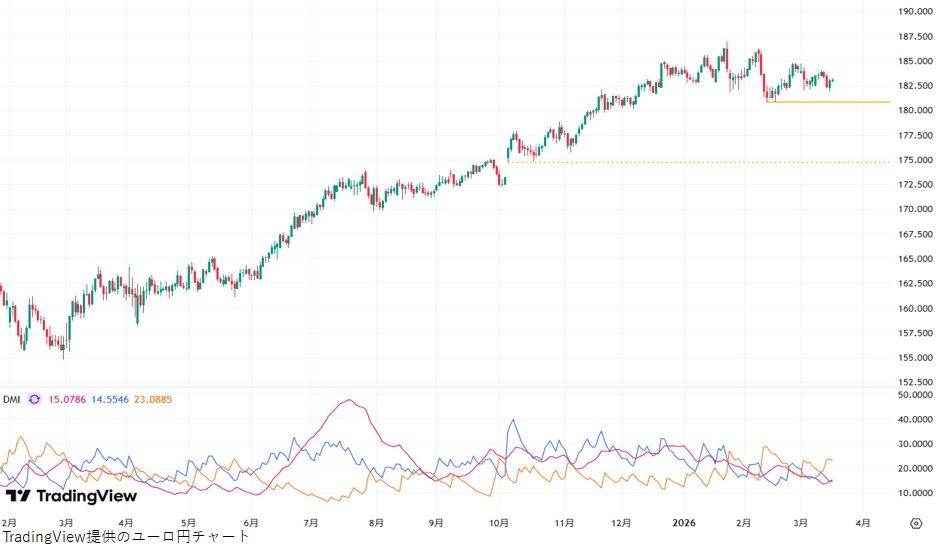
Task: Select the solid yellow horizontal support line
Action: pyautogui.click(x=830, y=102)
